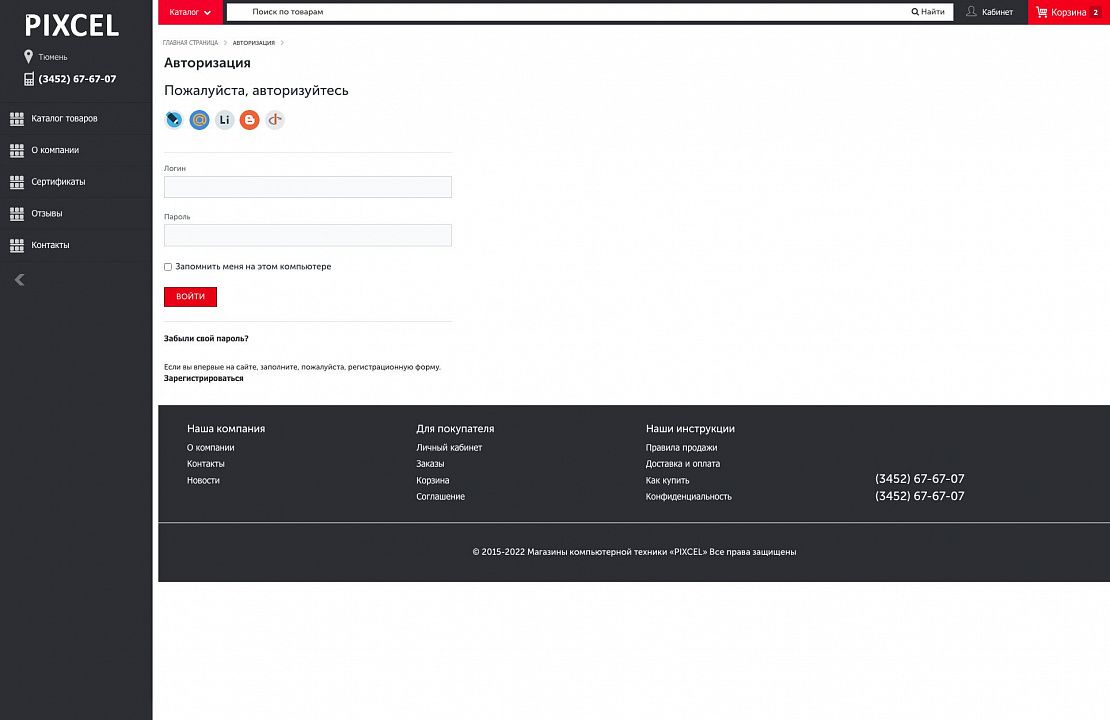Click the map pin icon near Тюмень
This screenshot has width=1110, height=720.
(x=29, y=57)
